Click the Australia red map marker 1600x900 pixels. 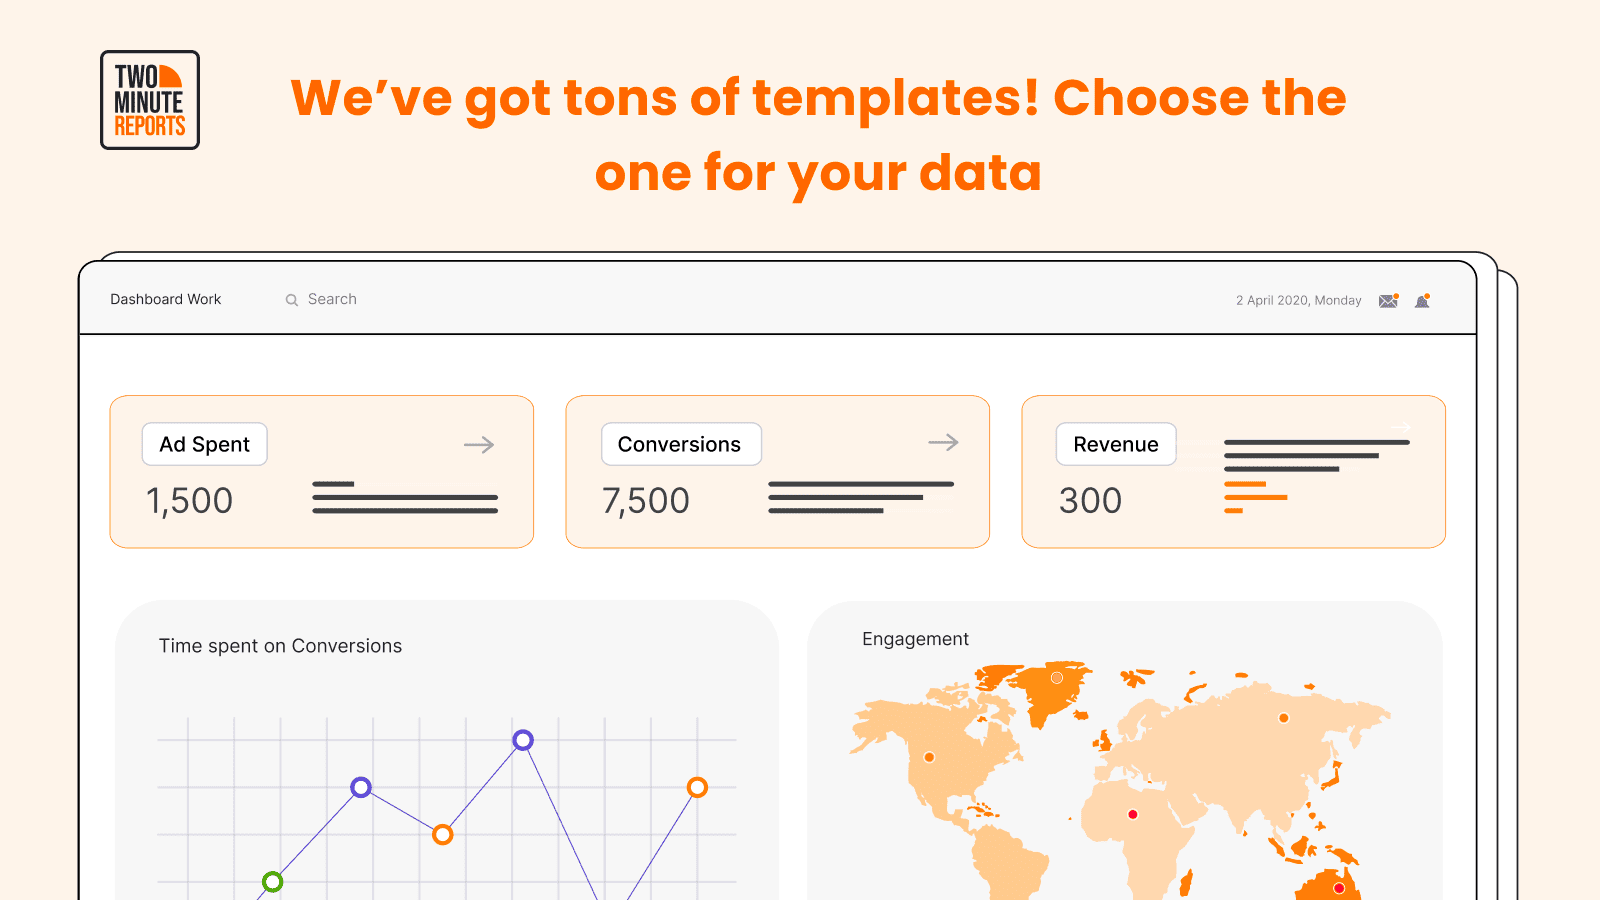(1339, 888)
